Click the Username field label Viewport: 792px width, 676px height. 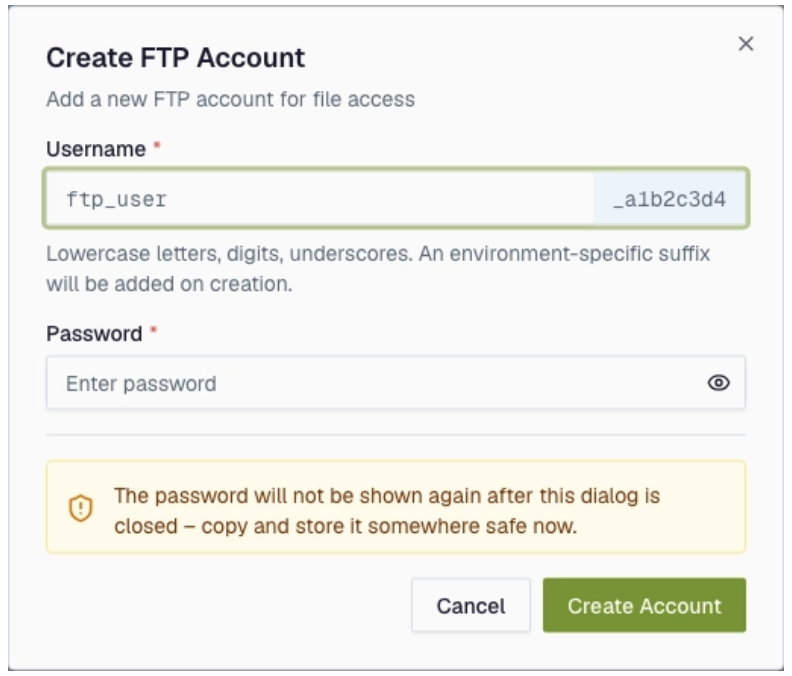[x=96, y=150]
